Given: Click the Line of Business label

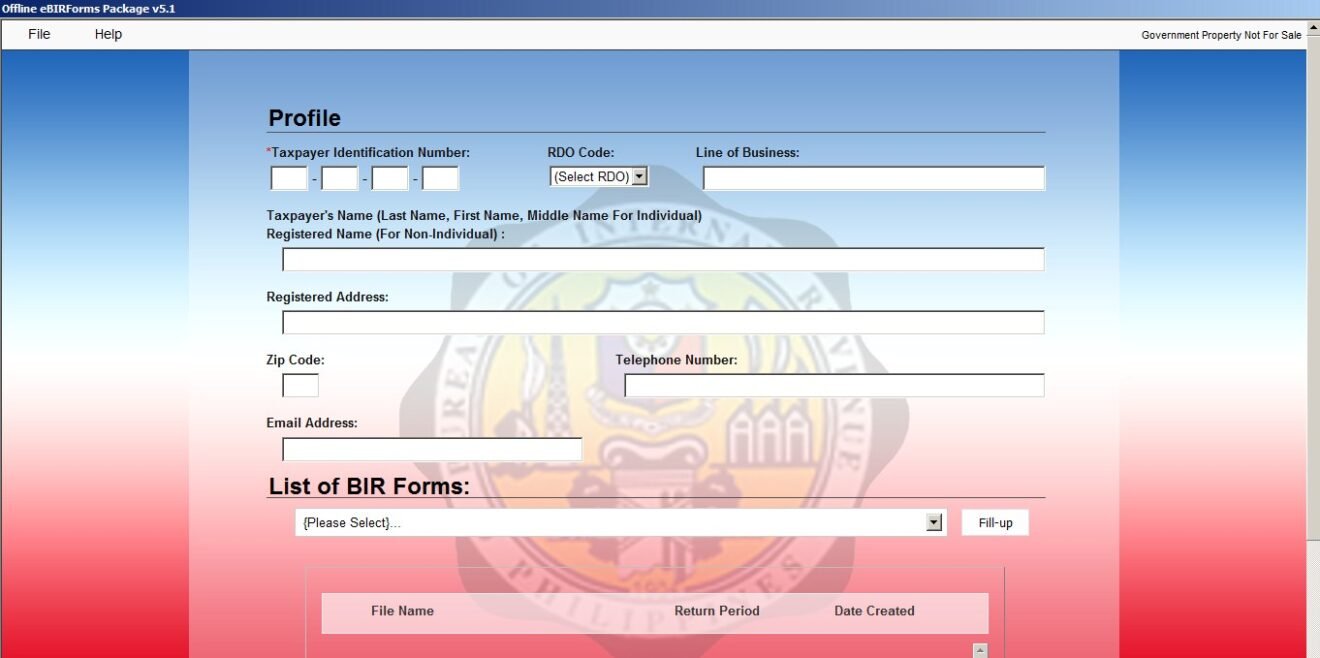Looking at the screenshot, I should (x=748, y=153).
